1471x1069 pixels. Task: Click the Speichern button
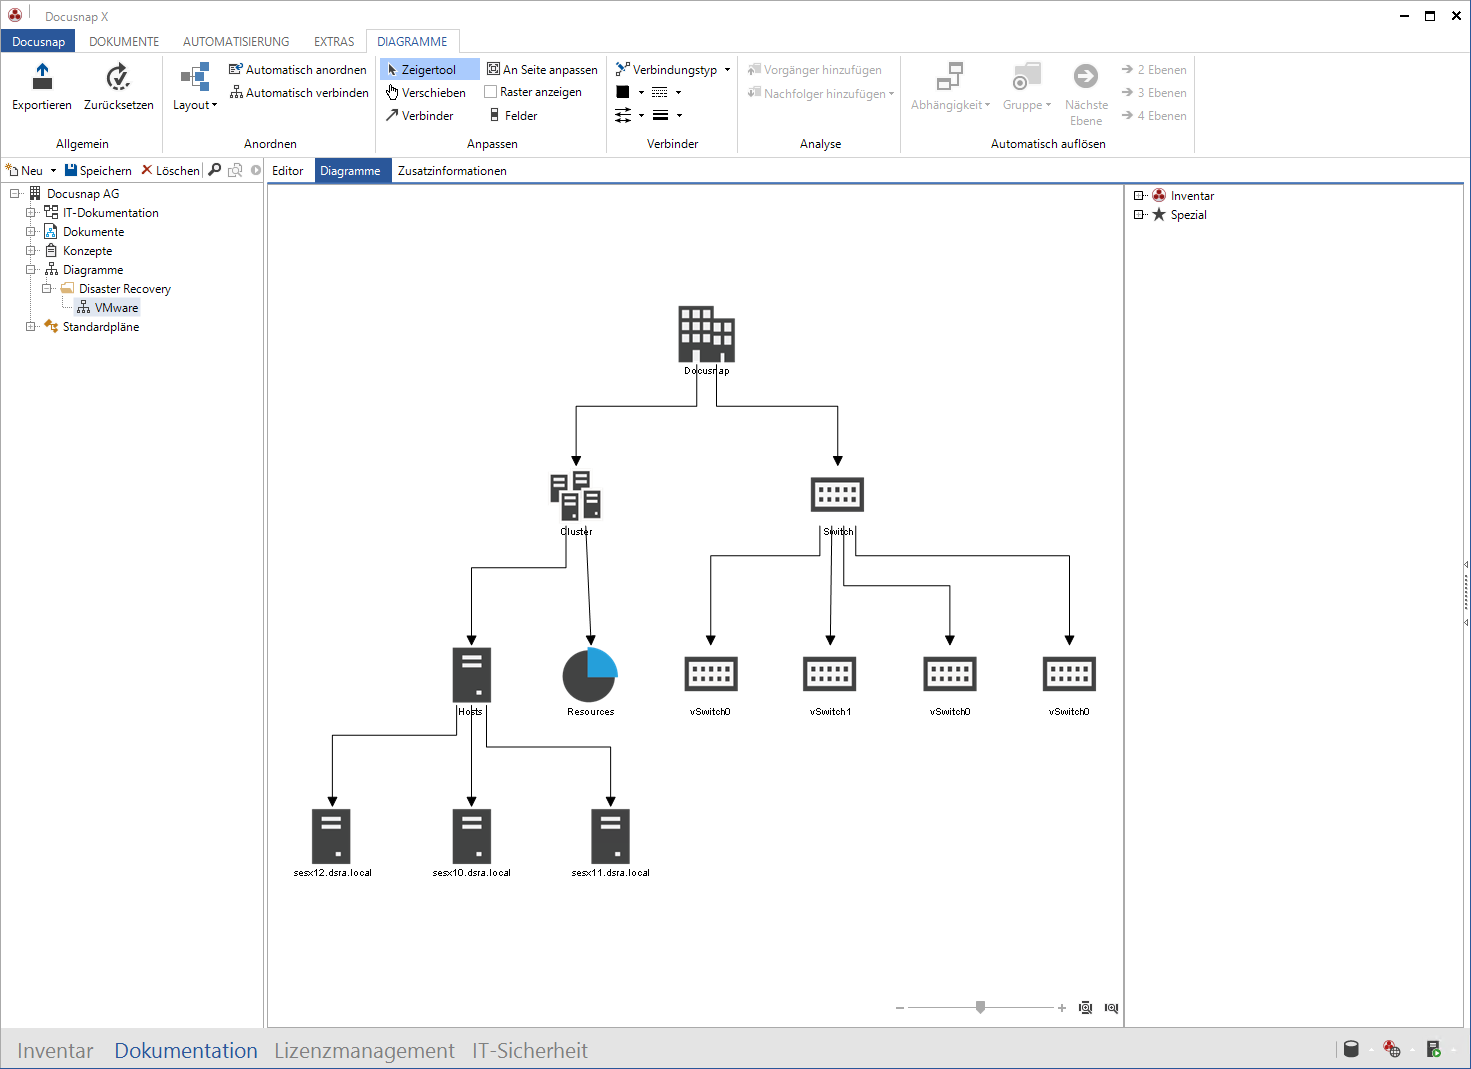pyautogui.click(x=98, y=171)
